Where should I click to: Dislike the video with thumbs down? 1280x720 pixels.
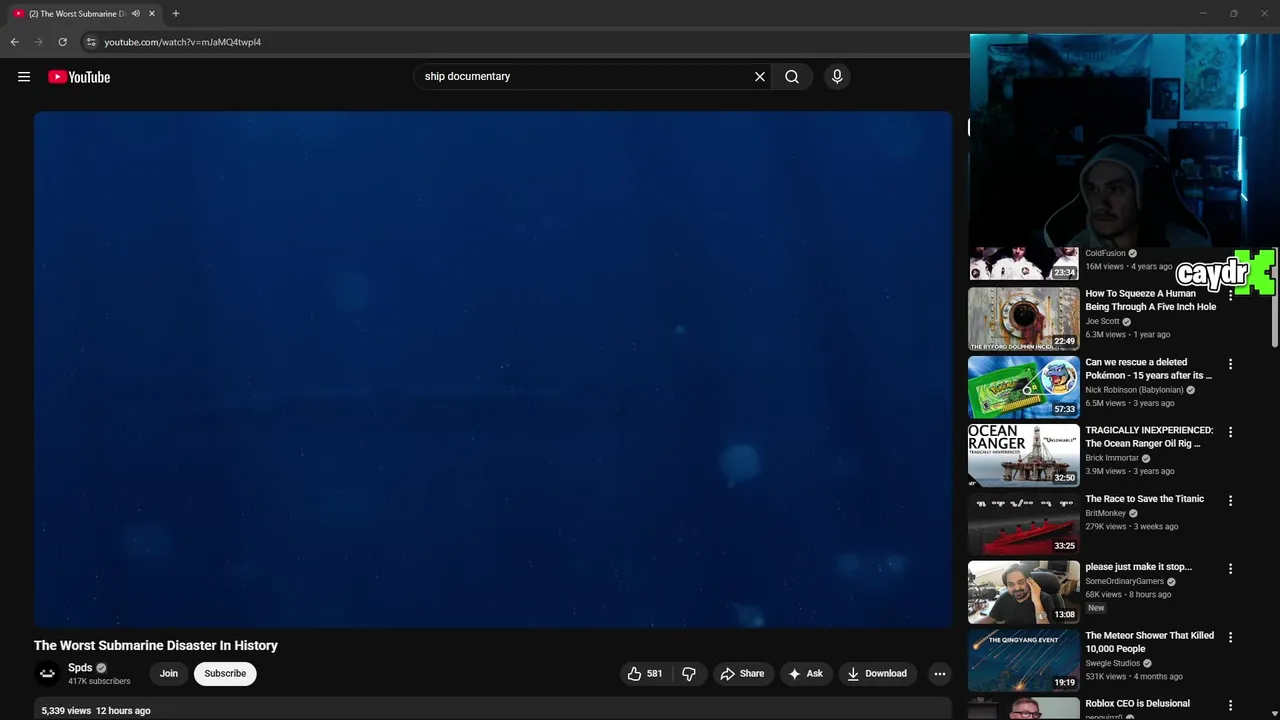(688, 674)
